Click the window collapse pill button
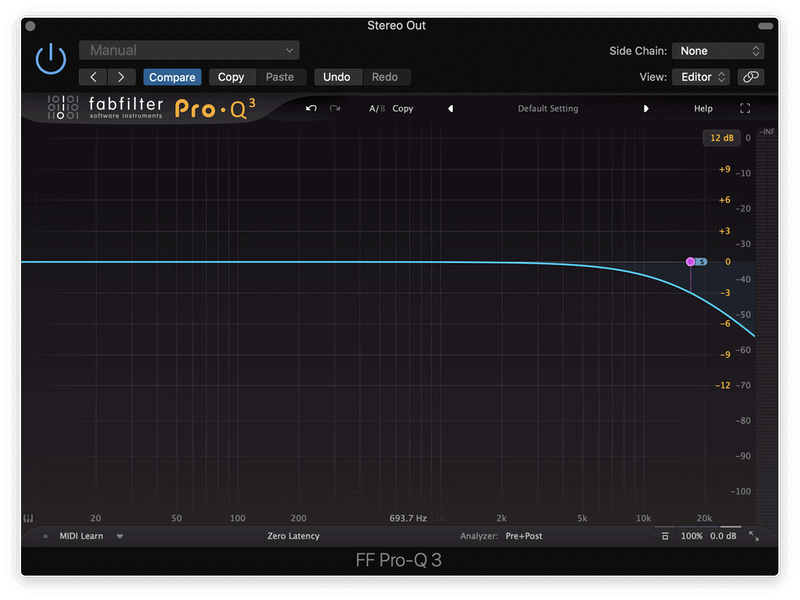Image resolution: width=800 pixels, height=600 pixels. (x=765, y=26)
